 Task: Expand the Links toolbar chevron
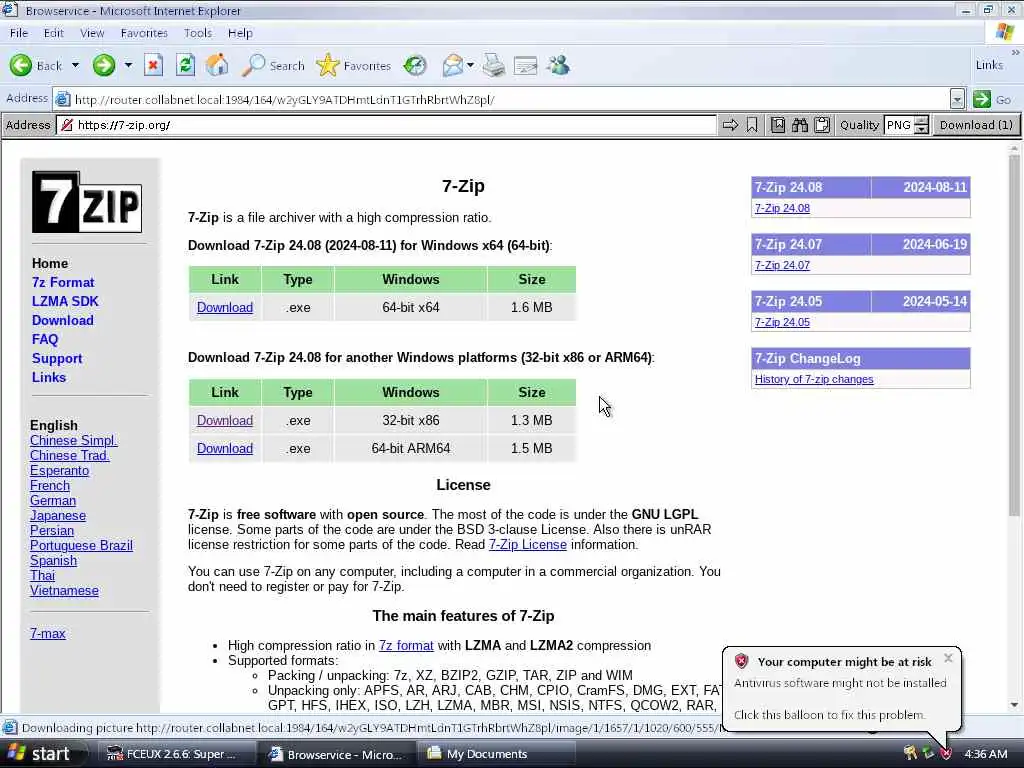(1016, 52)
